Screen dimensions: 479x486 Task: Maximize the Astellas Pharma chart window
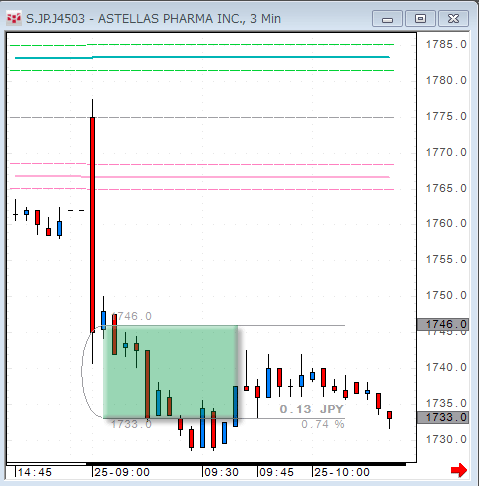(x=420, y=19)
